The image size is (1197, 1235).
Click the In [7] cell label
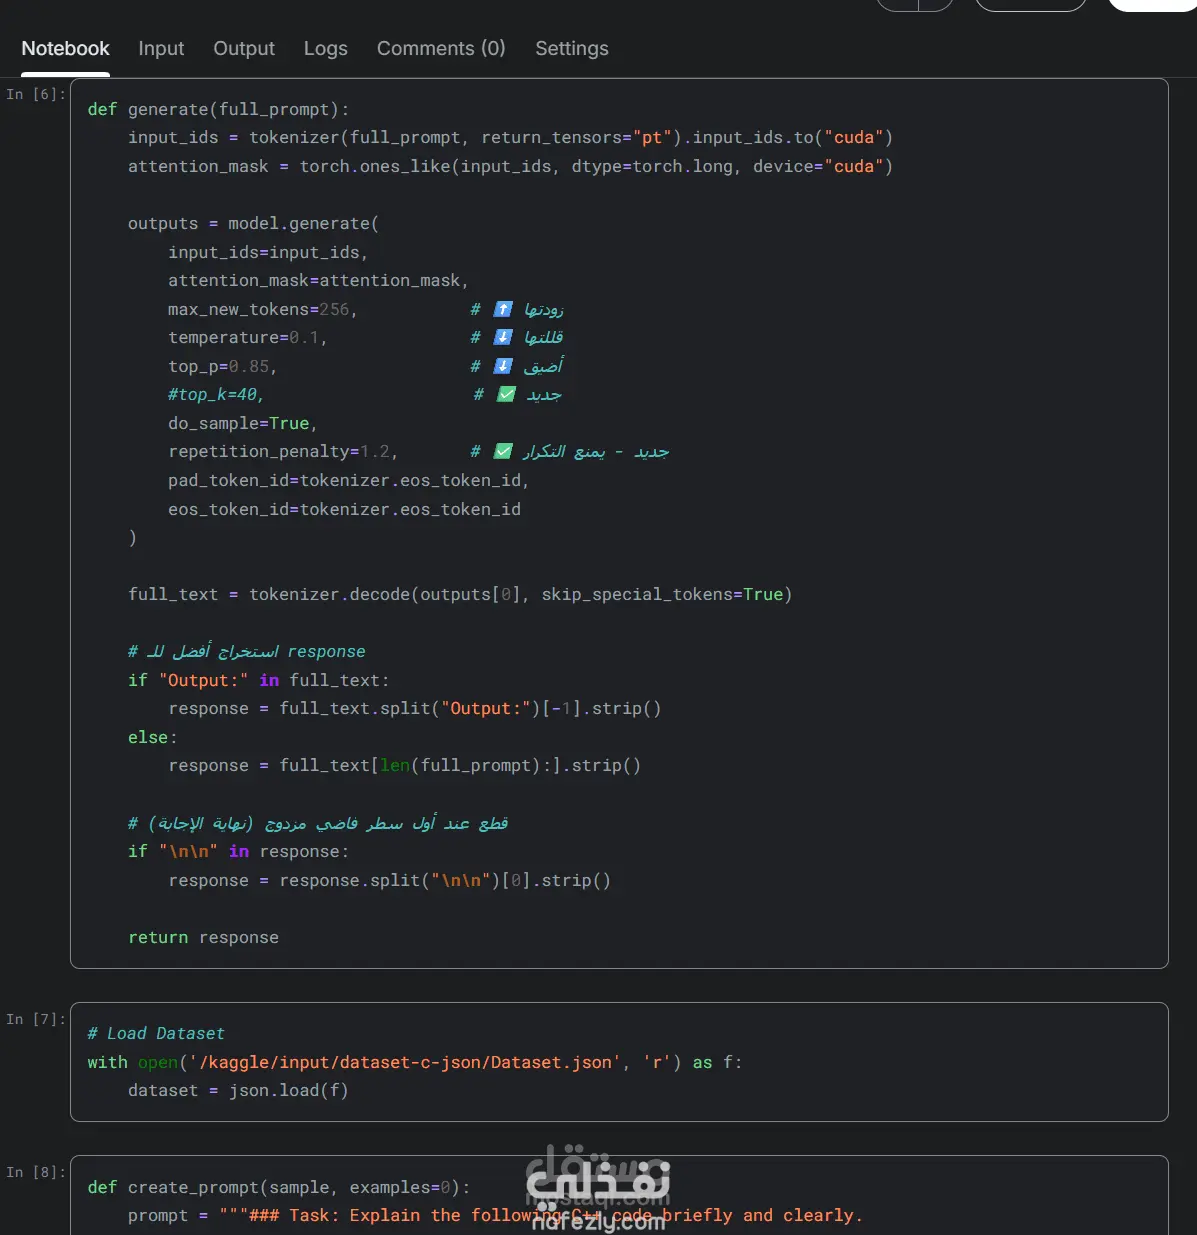tap(36, 1019)
